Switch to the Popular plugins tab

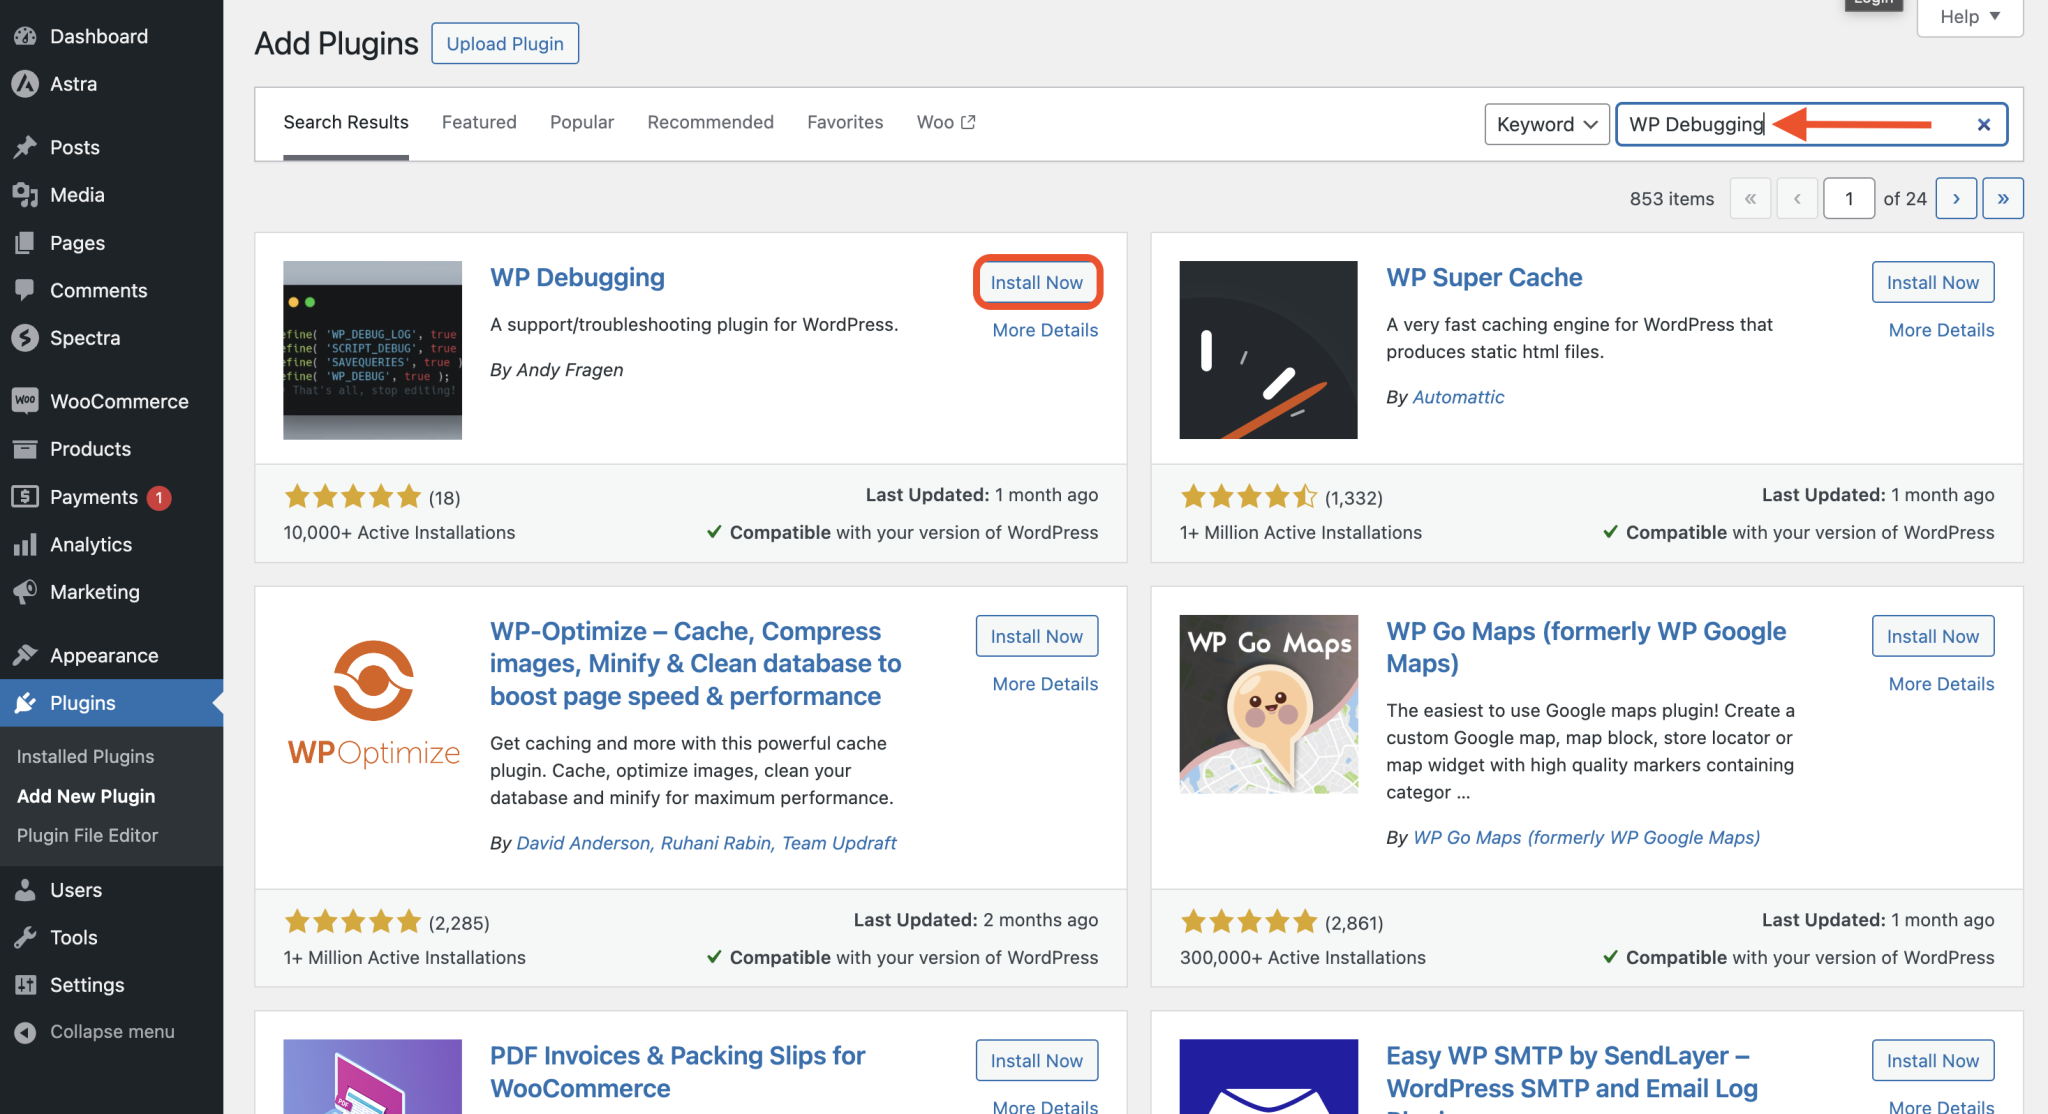(581, 122)
